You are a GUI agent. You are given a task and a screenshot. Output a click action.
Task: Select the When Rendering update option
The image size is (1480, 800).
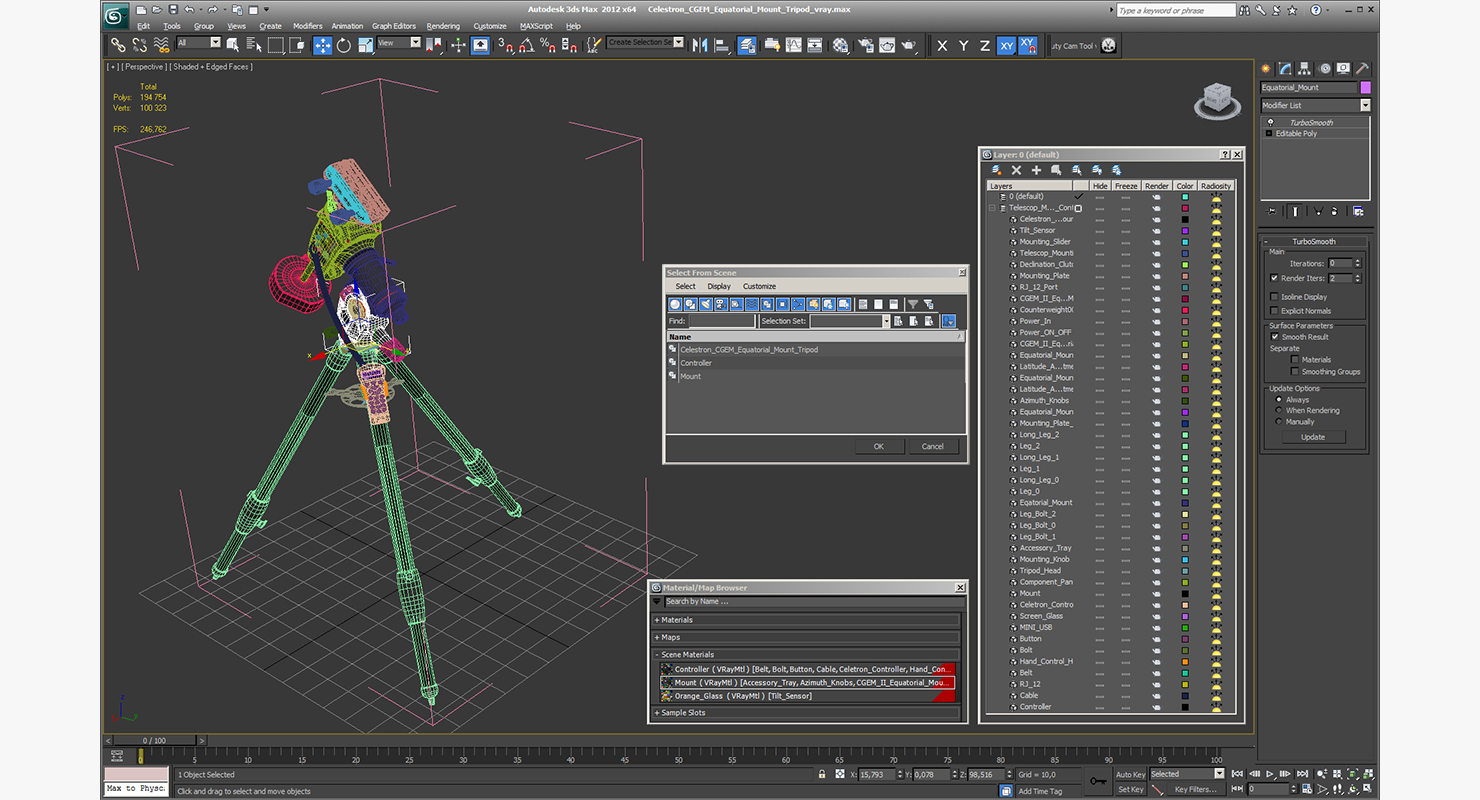[1278, 411]
